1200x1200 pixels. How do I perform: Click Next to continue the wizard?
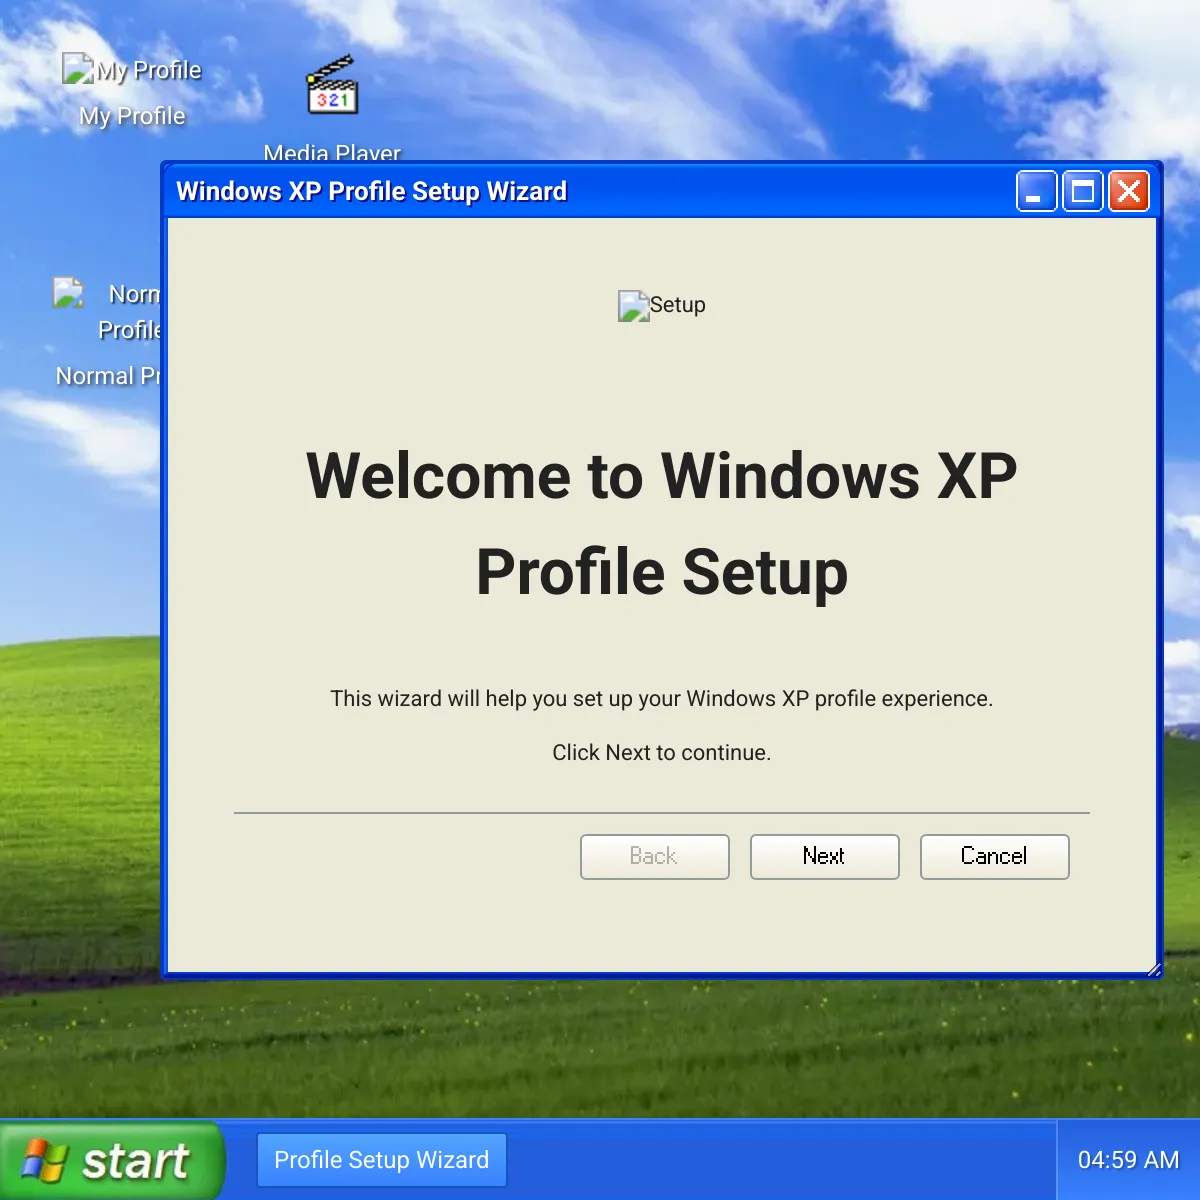(x=825, y=857)
